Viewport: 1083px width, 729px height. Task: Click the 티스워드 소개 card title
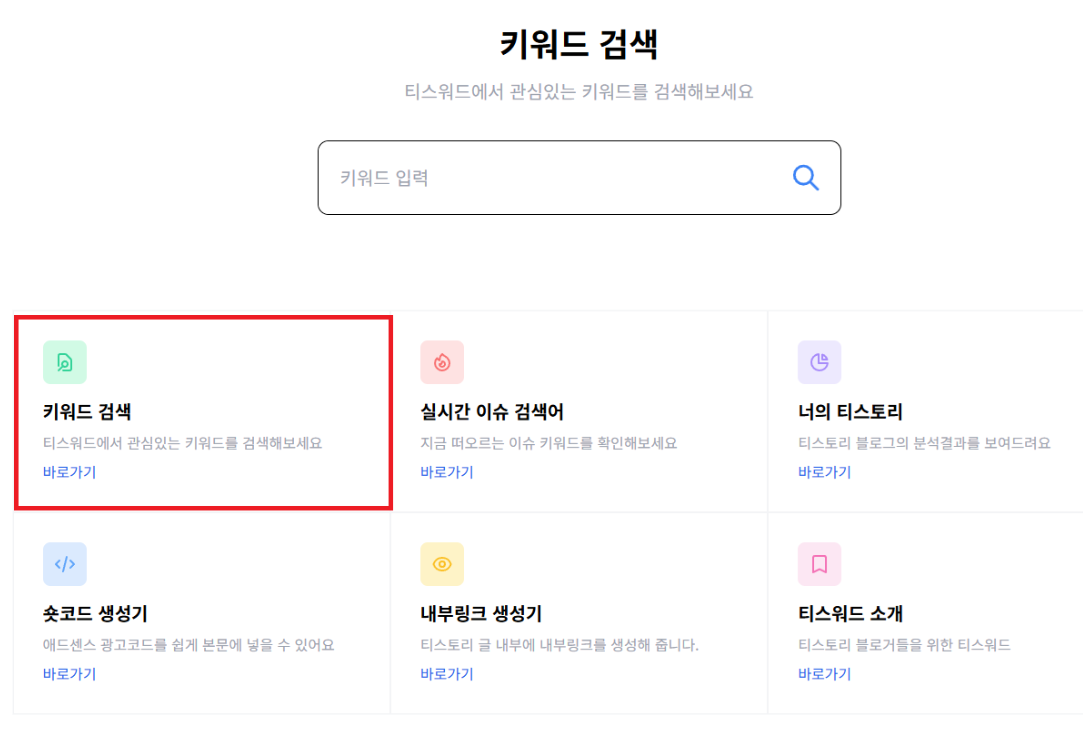tap(850, 614)
